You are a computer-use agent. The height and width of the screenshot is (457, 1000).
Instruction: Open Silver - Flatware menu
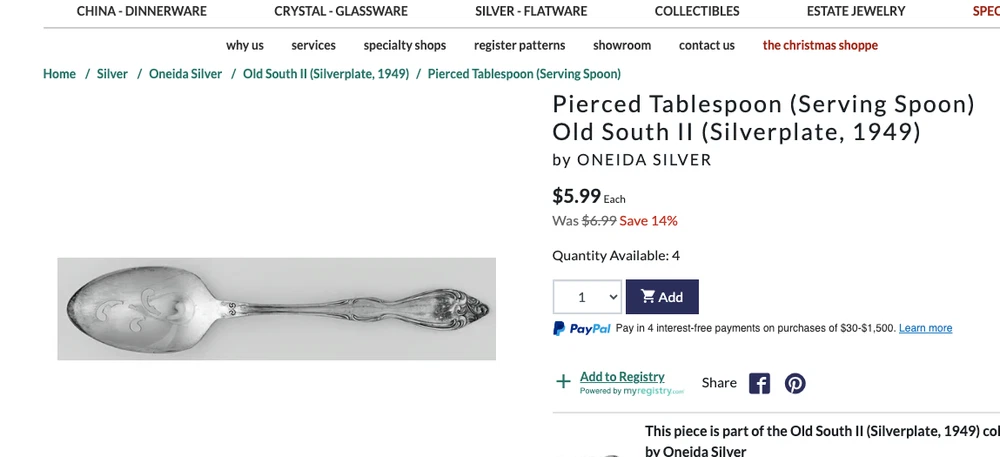(x=531, y=12)
